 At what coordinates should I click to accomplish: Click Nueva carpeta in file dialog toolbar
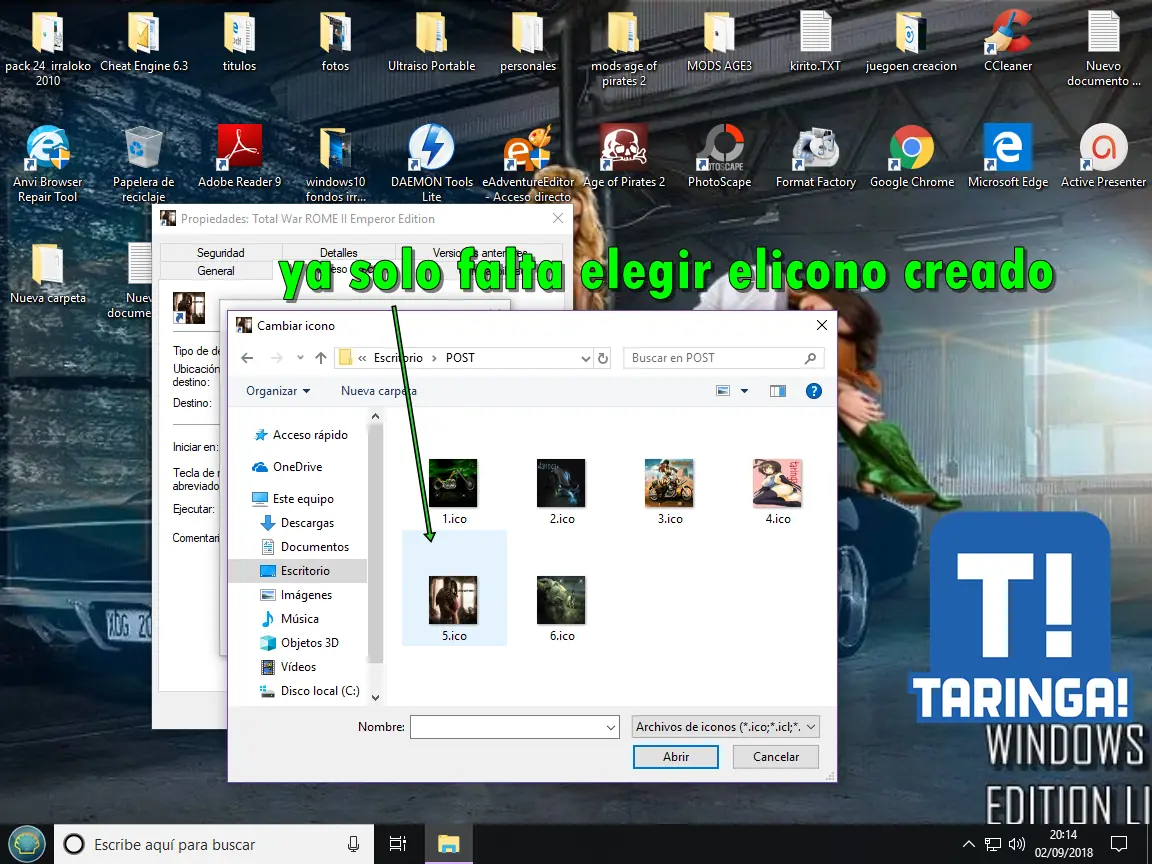[x=378, y=391]
